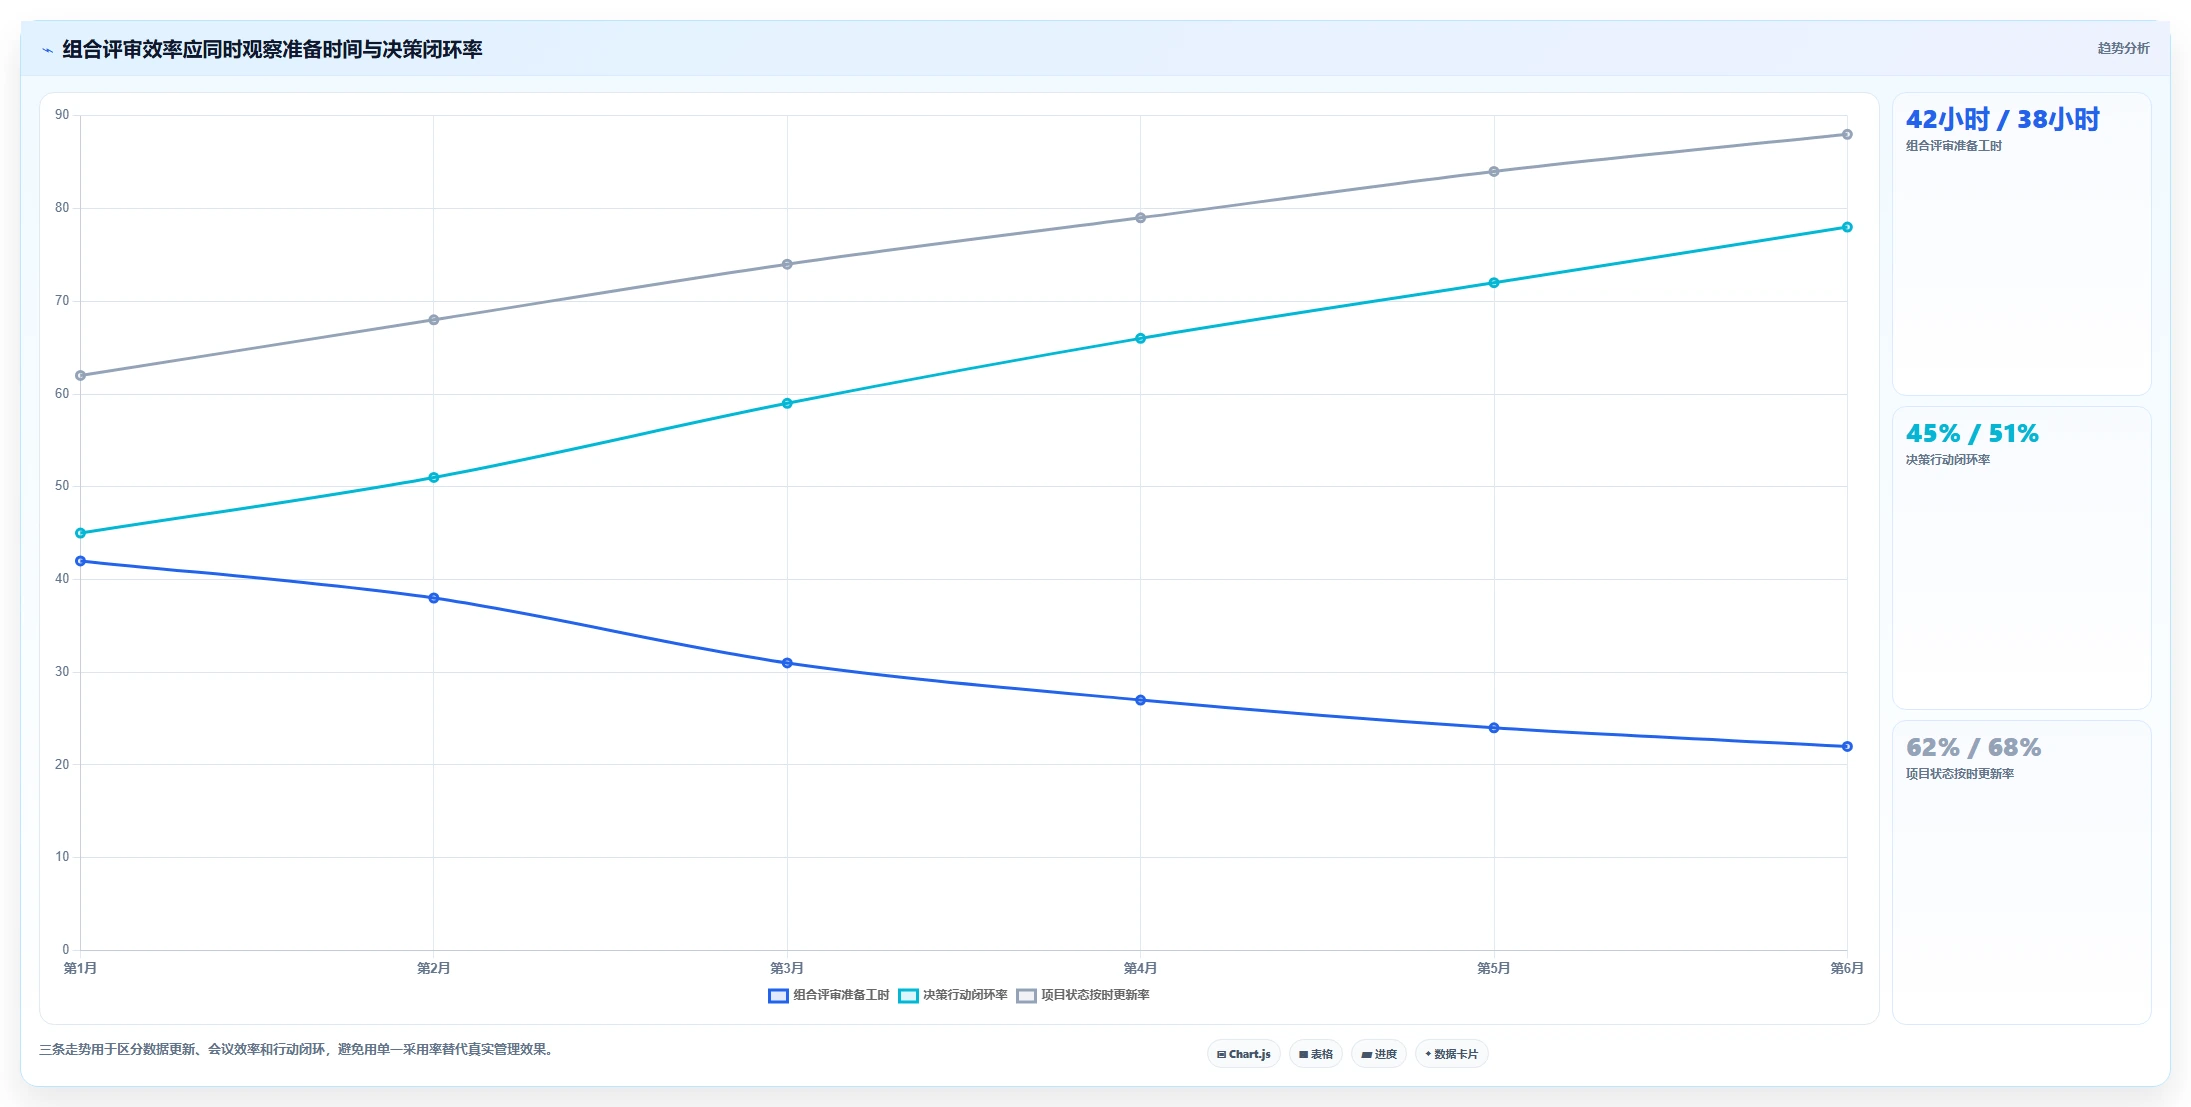Toggle the 决策行动闭环率 legend entry
This screenshot has width=2191, height=1107.
[x=953, y=995]
